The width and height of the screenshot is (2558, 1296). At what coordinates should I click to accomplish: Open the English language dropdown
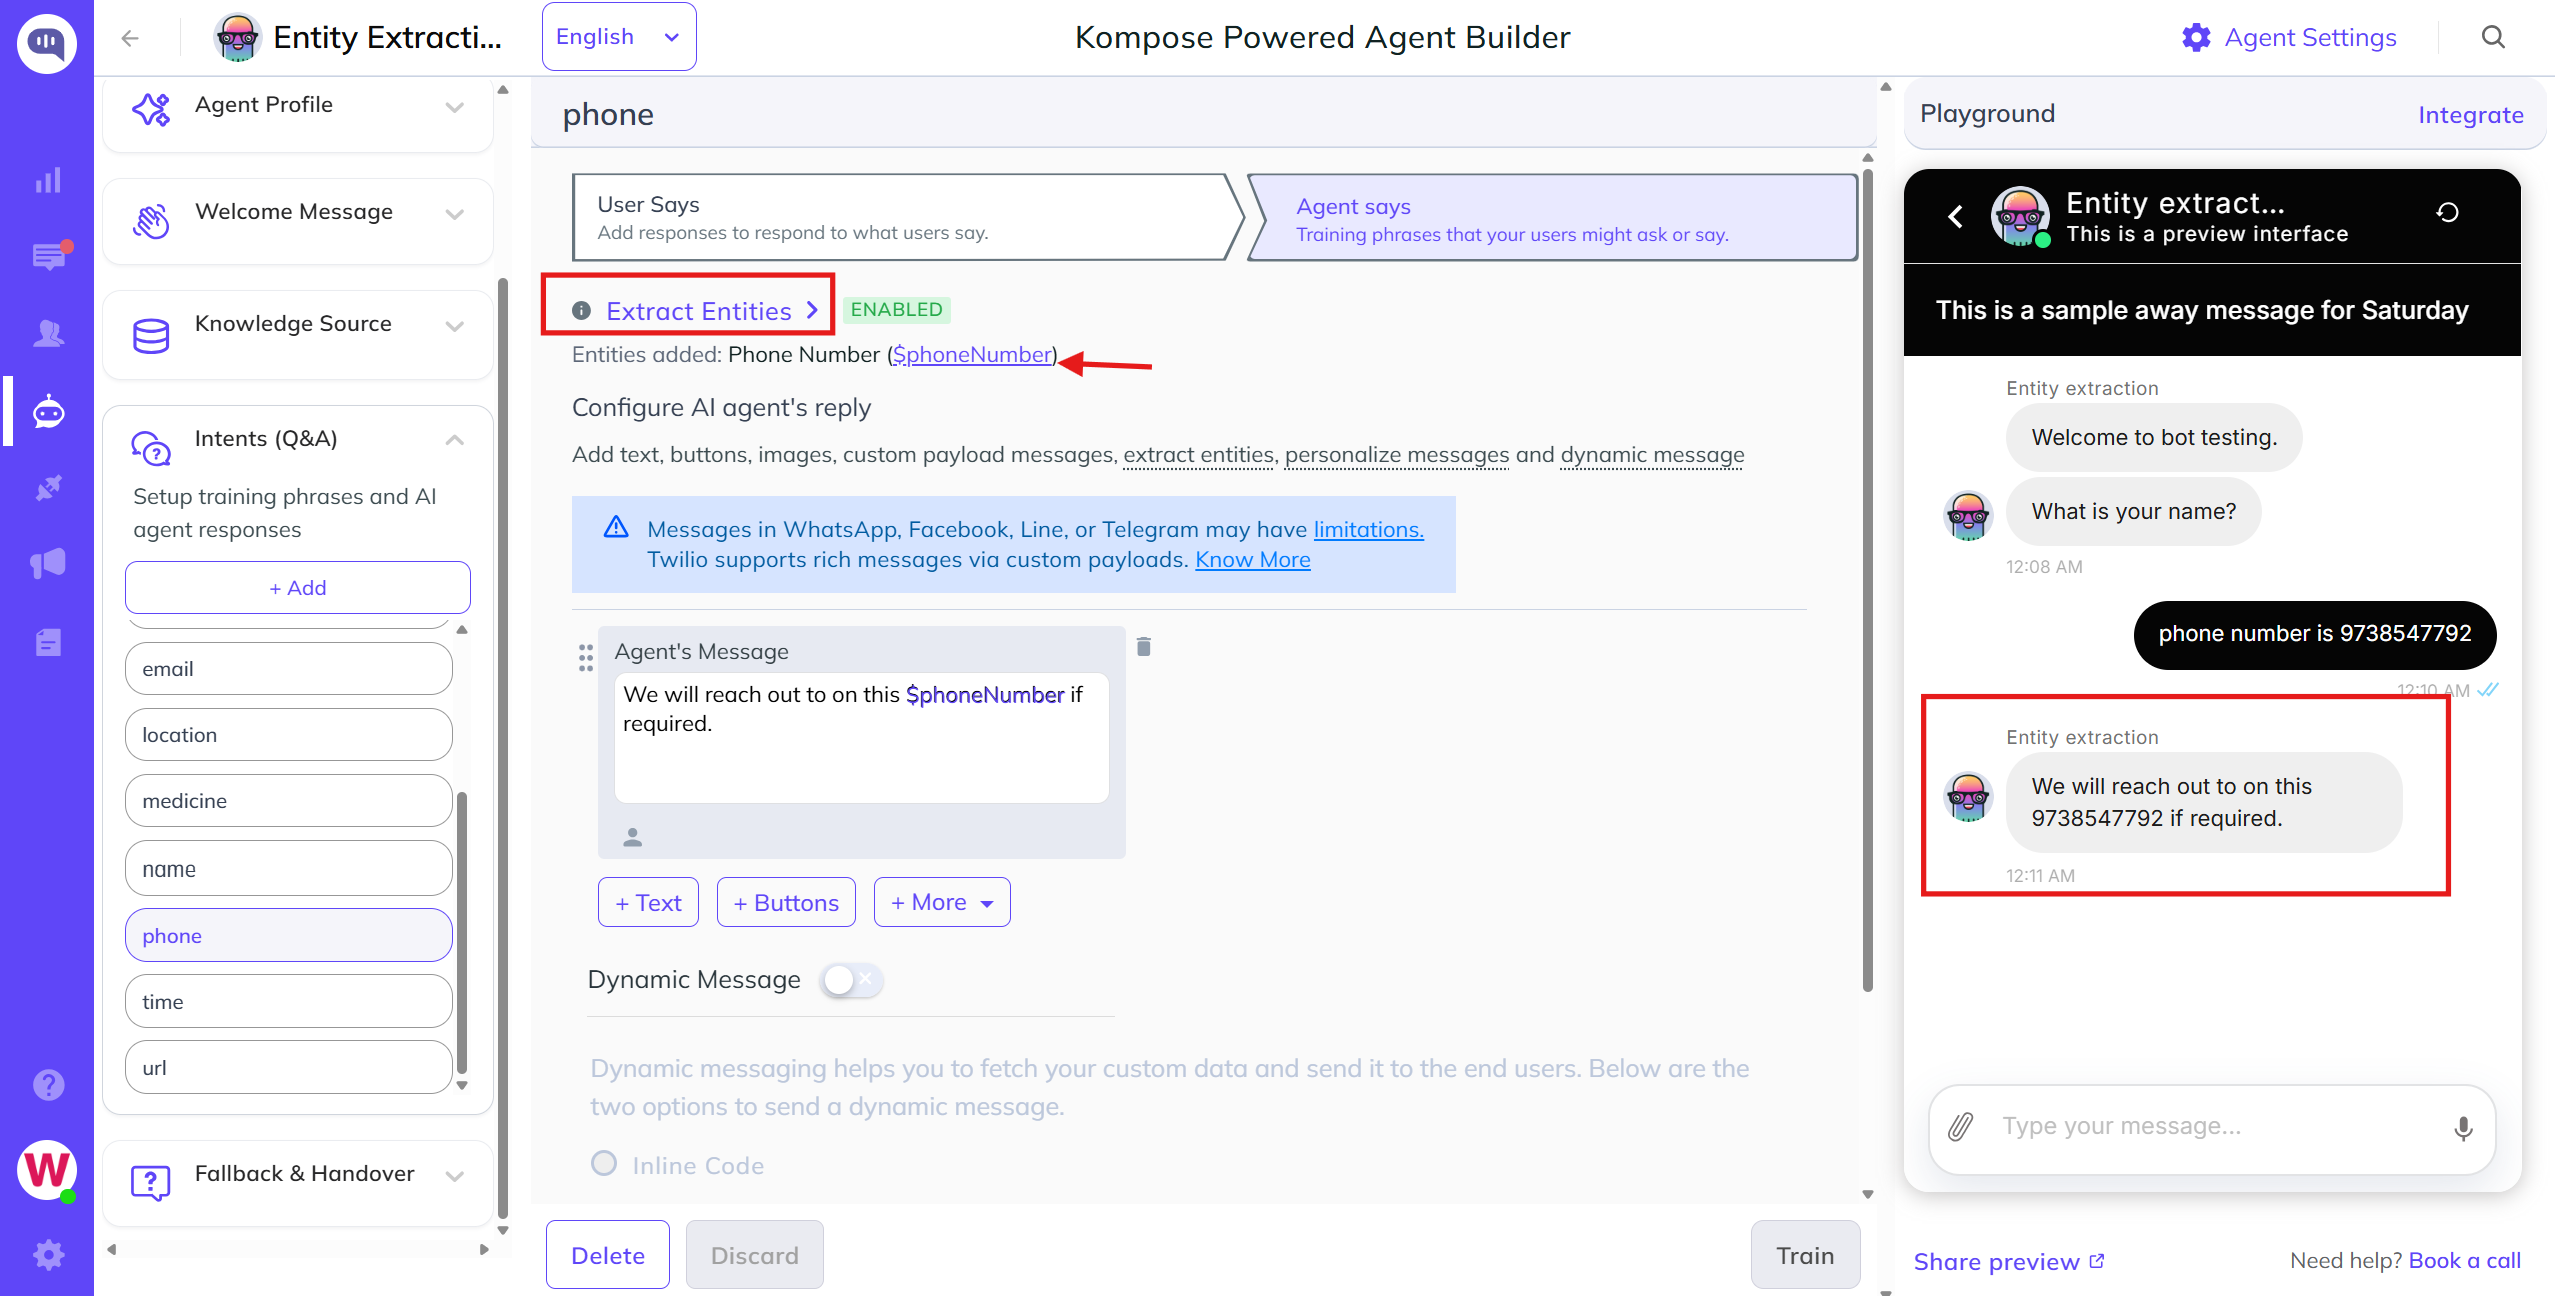click(x=619, y=37)
